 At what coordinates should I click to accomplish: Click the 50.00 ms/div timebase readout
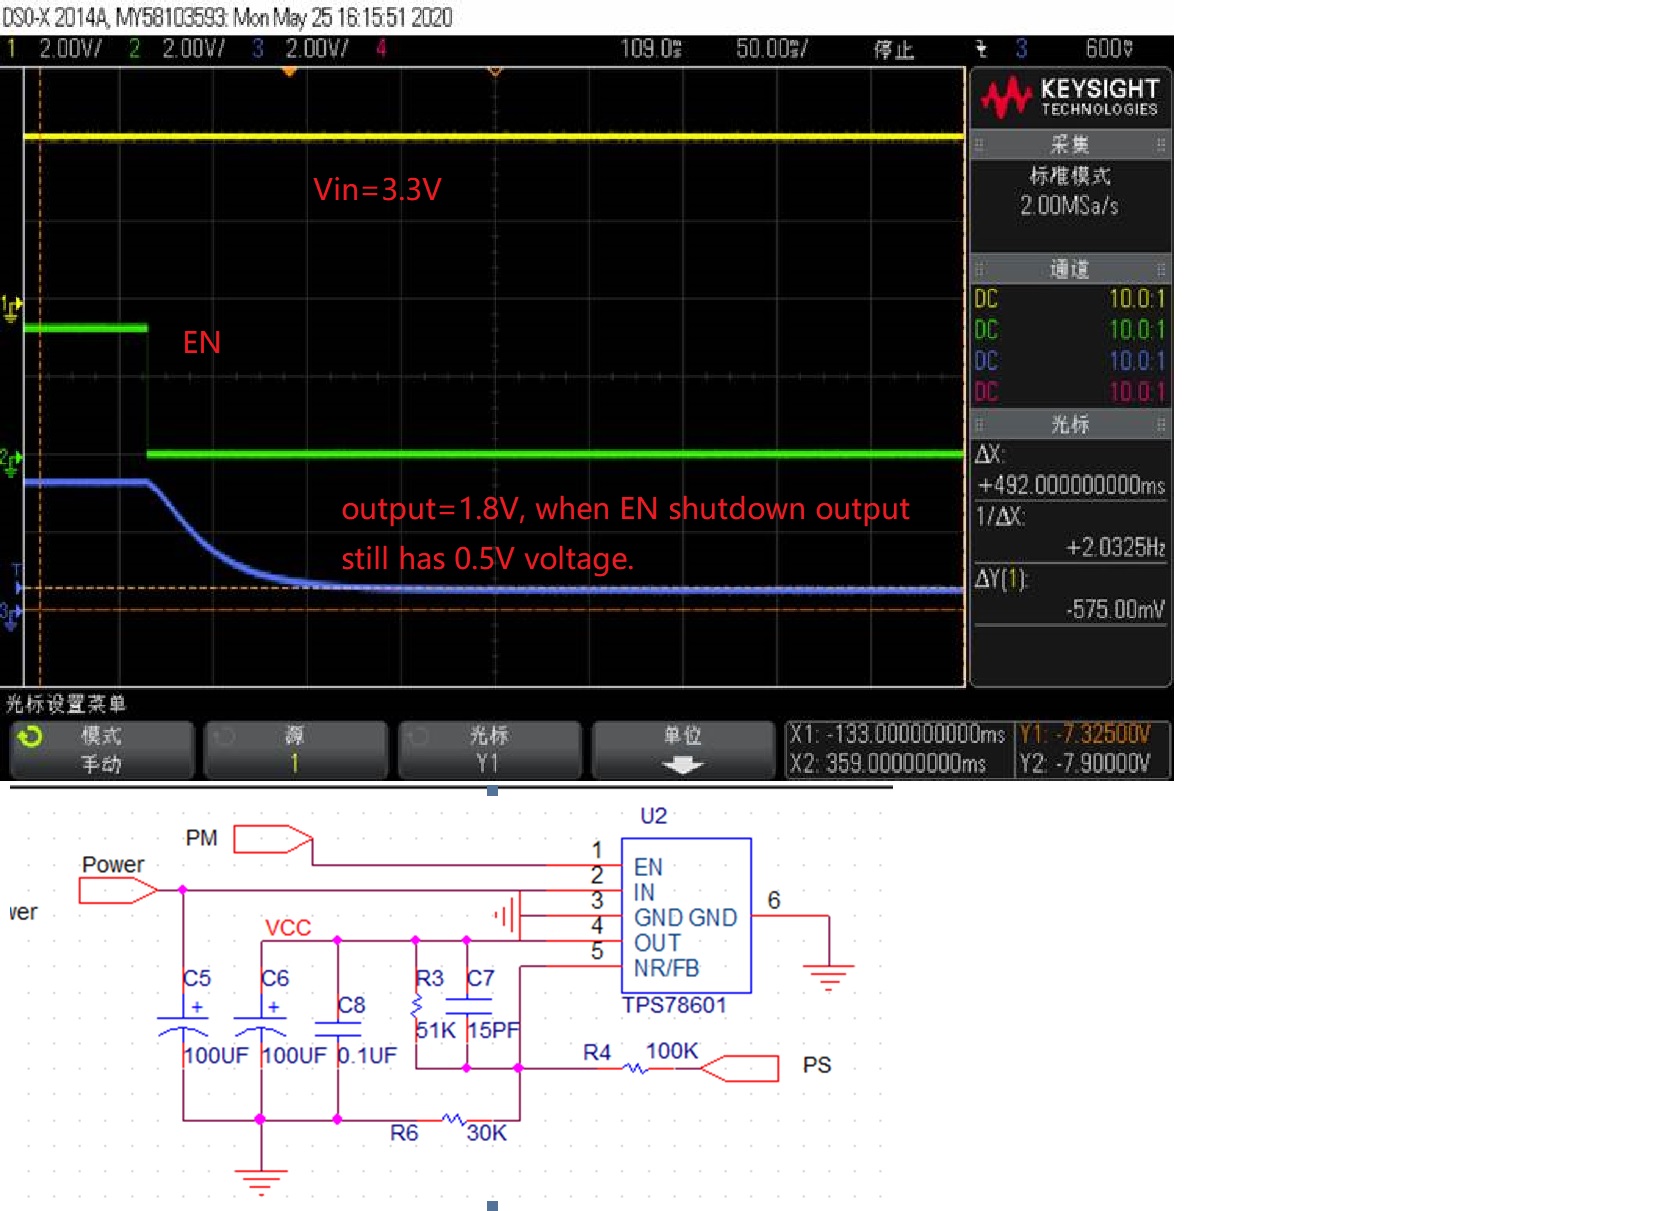[771, 48]
